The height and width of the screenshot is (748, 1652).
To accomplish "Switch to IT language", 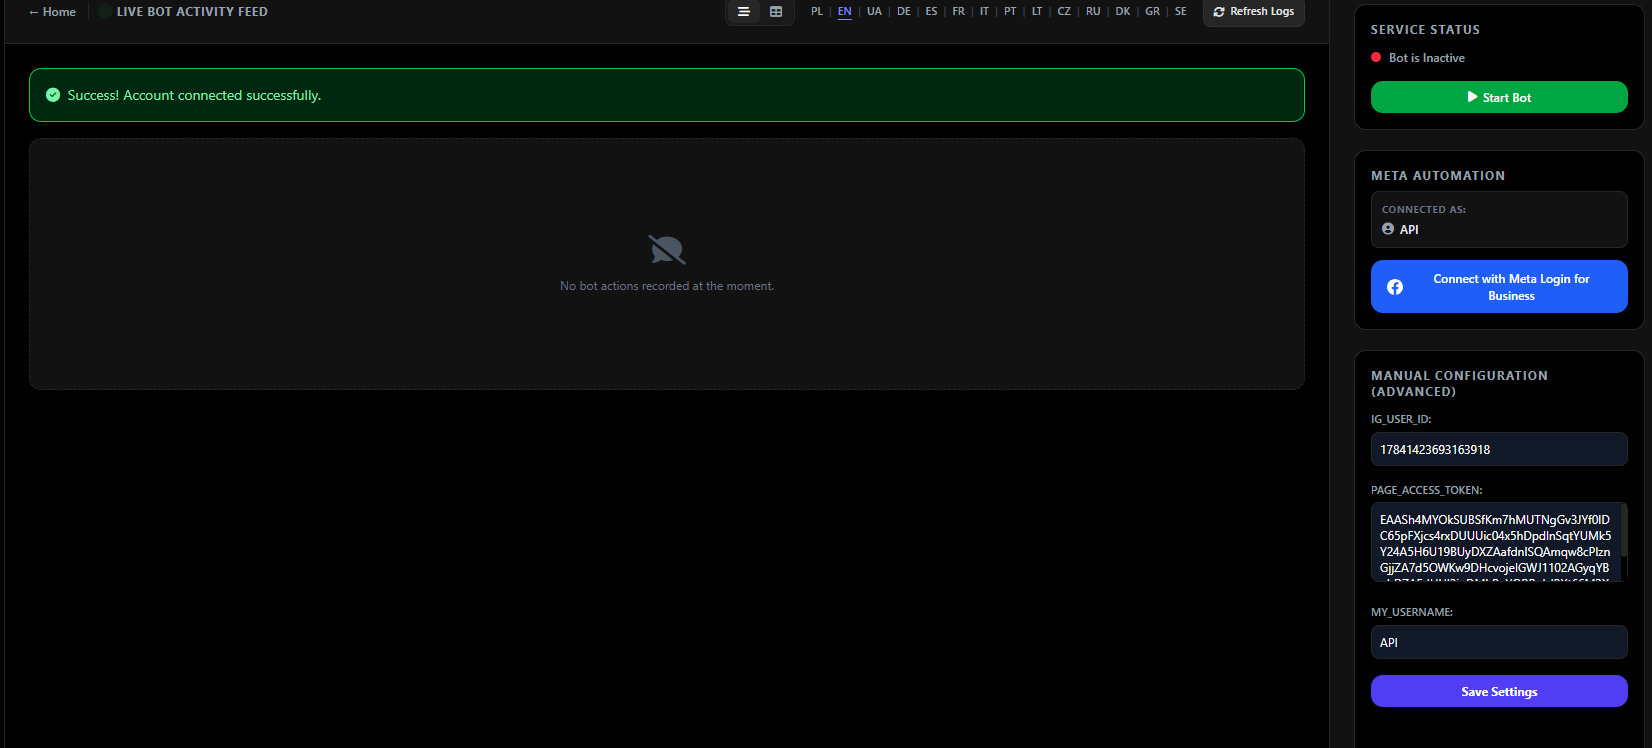I will click(x=984, y=12).
